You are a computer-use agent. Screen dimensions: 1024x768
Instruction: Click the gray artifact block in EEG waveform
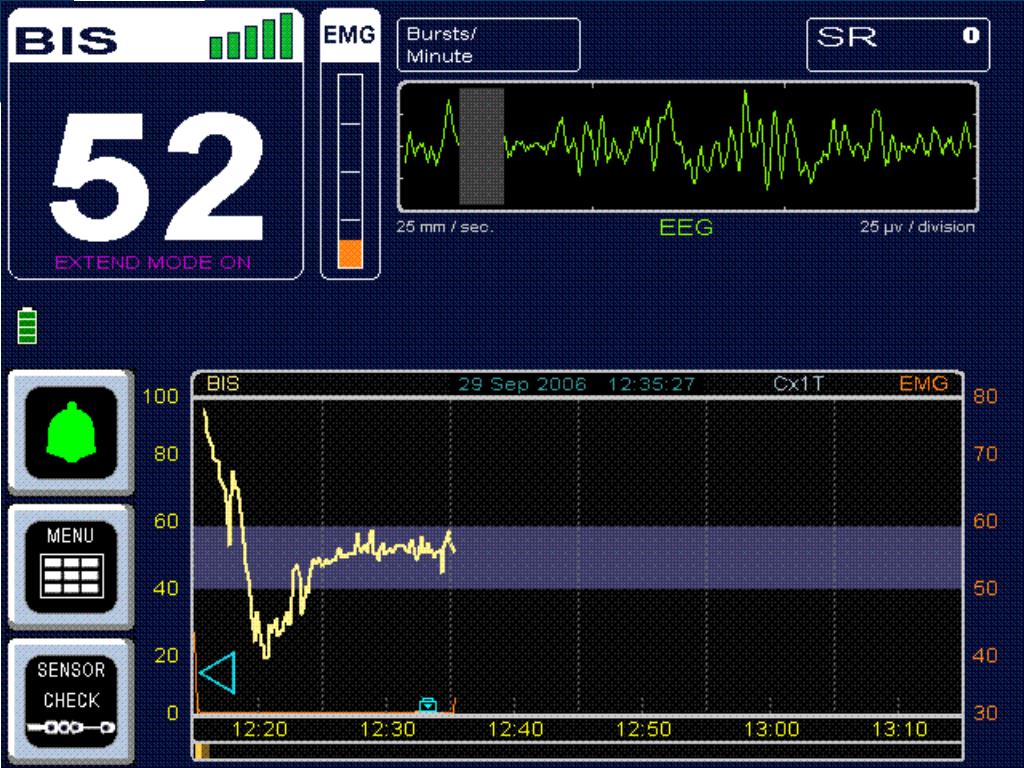(x=481, y=146)
